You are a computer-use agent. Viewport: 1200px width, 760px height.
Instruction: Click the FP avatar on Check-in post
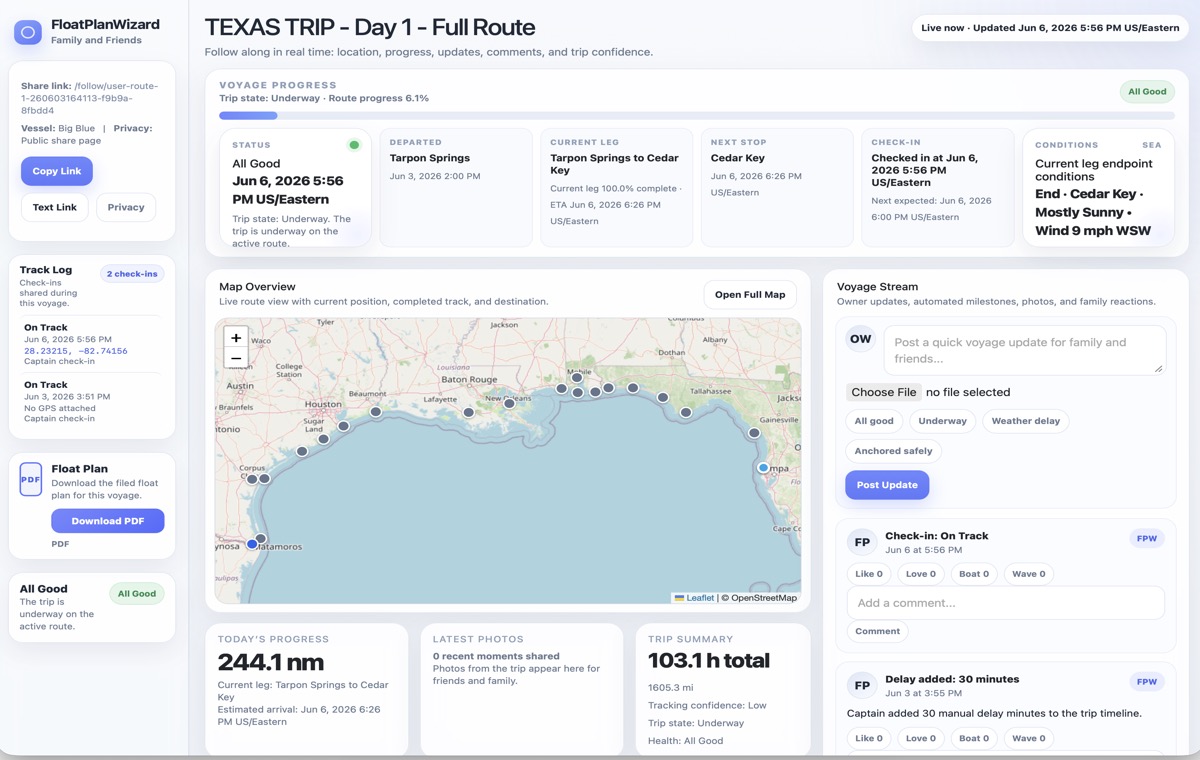click(862, 542)
